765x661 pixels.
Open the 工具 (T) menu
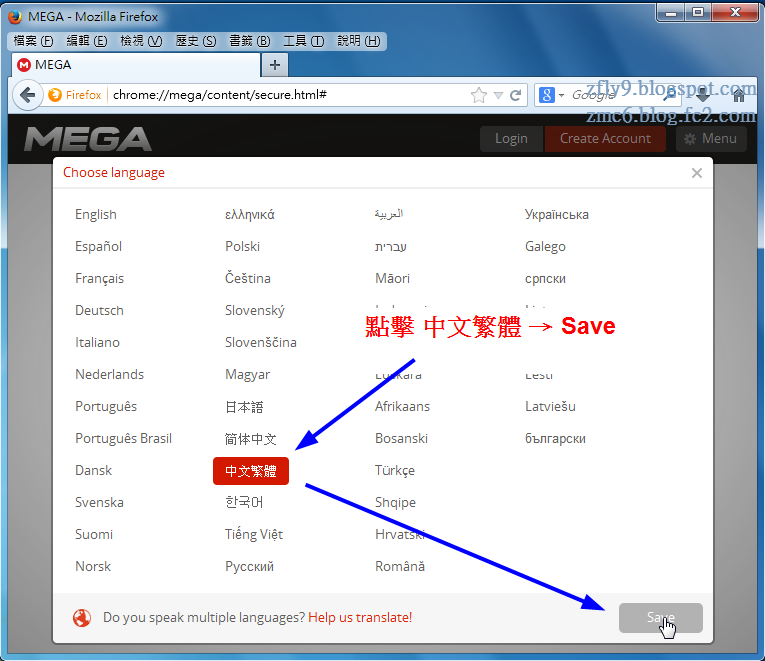303,41
